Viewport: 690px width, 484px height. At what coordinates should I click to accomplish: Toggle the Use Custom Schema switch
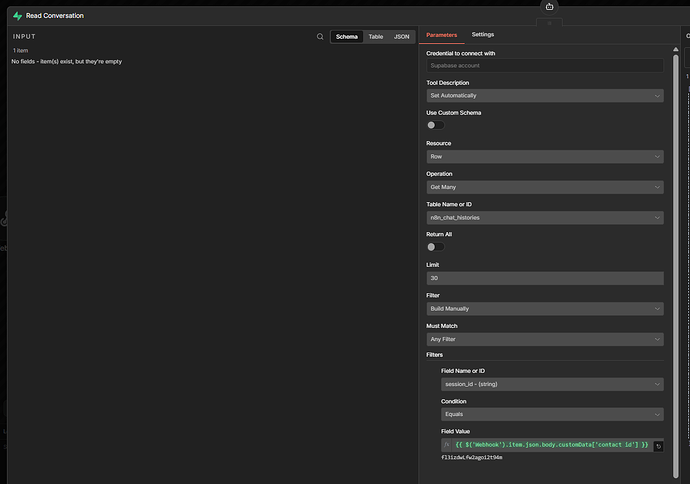[x=435, y=125]
